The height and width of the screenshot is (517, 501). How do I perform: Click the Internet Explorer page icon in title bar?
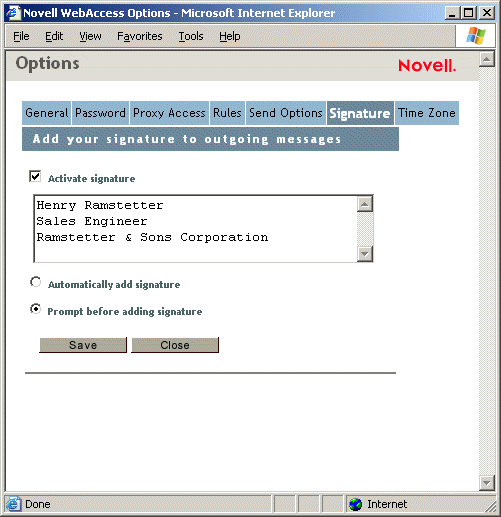coord(13,13)
